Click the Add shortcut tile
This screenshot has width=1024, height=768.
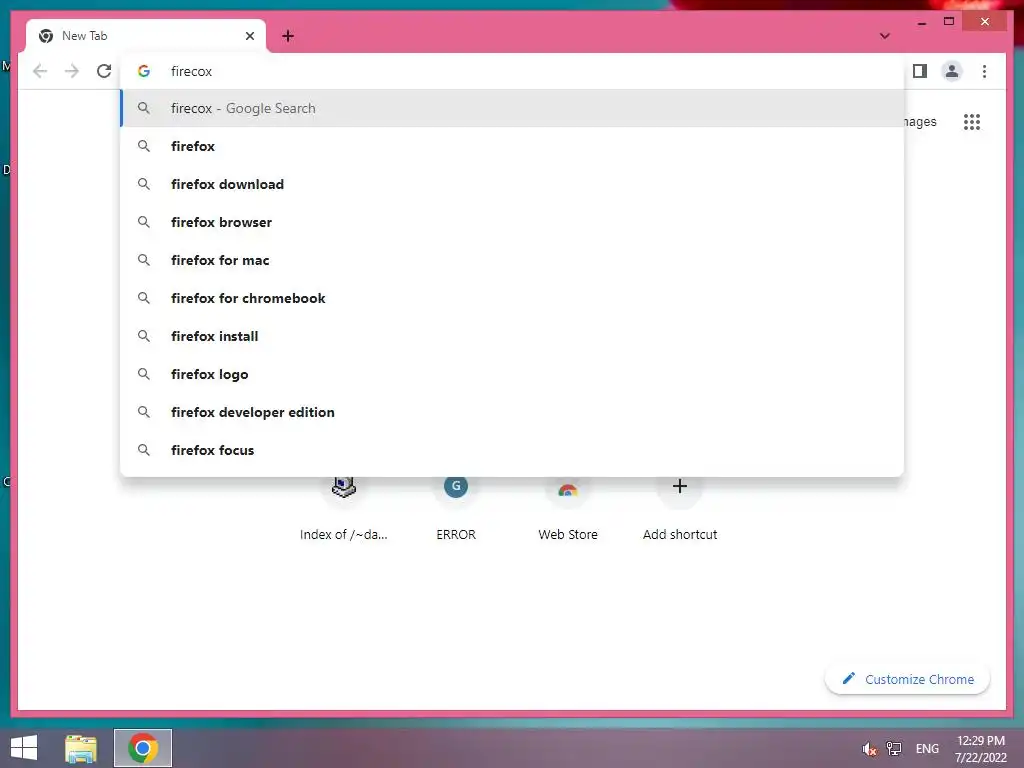(680, 508)
